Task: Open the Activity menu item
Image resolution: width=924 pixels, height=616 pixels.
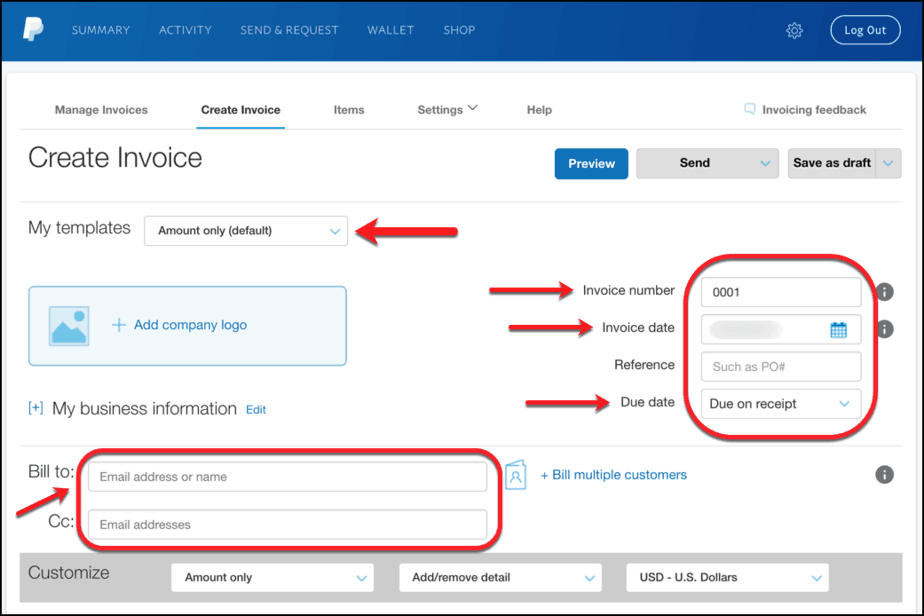Action: point(185,30)
